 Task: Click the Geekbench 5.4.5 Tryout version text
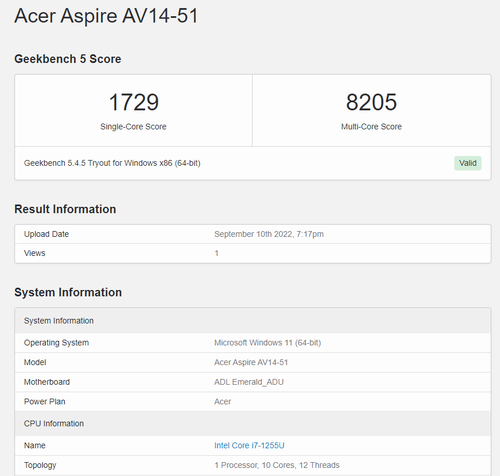pos(112,163)
